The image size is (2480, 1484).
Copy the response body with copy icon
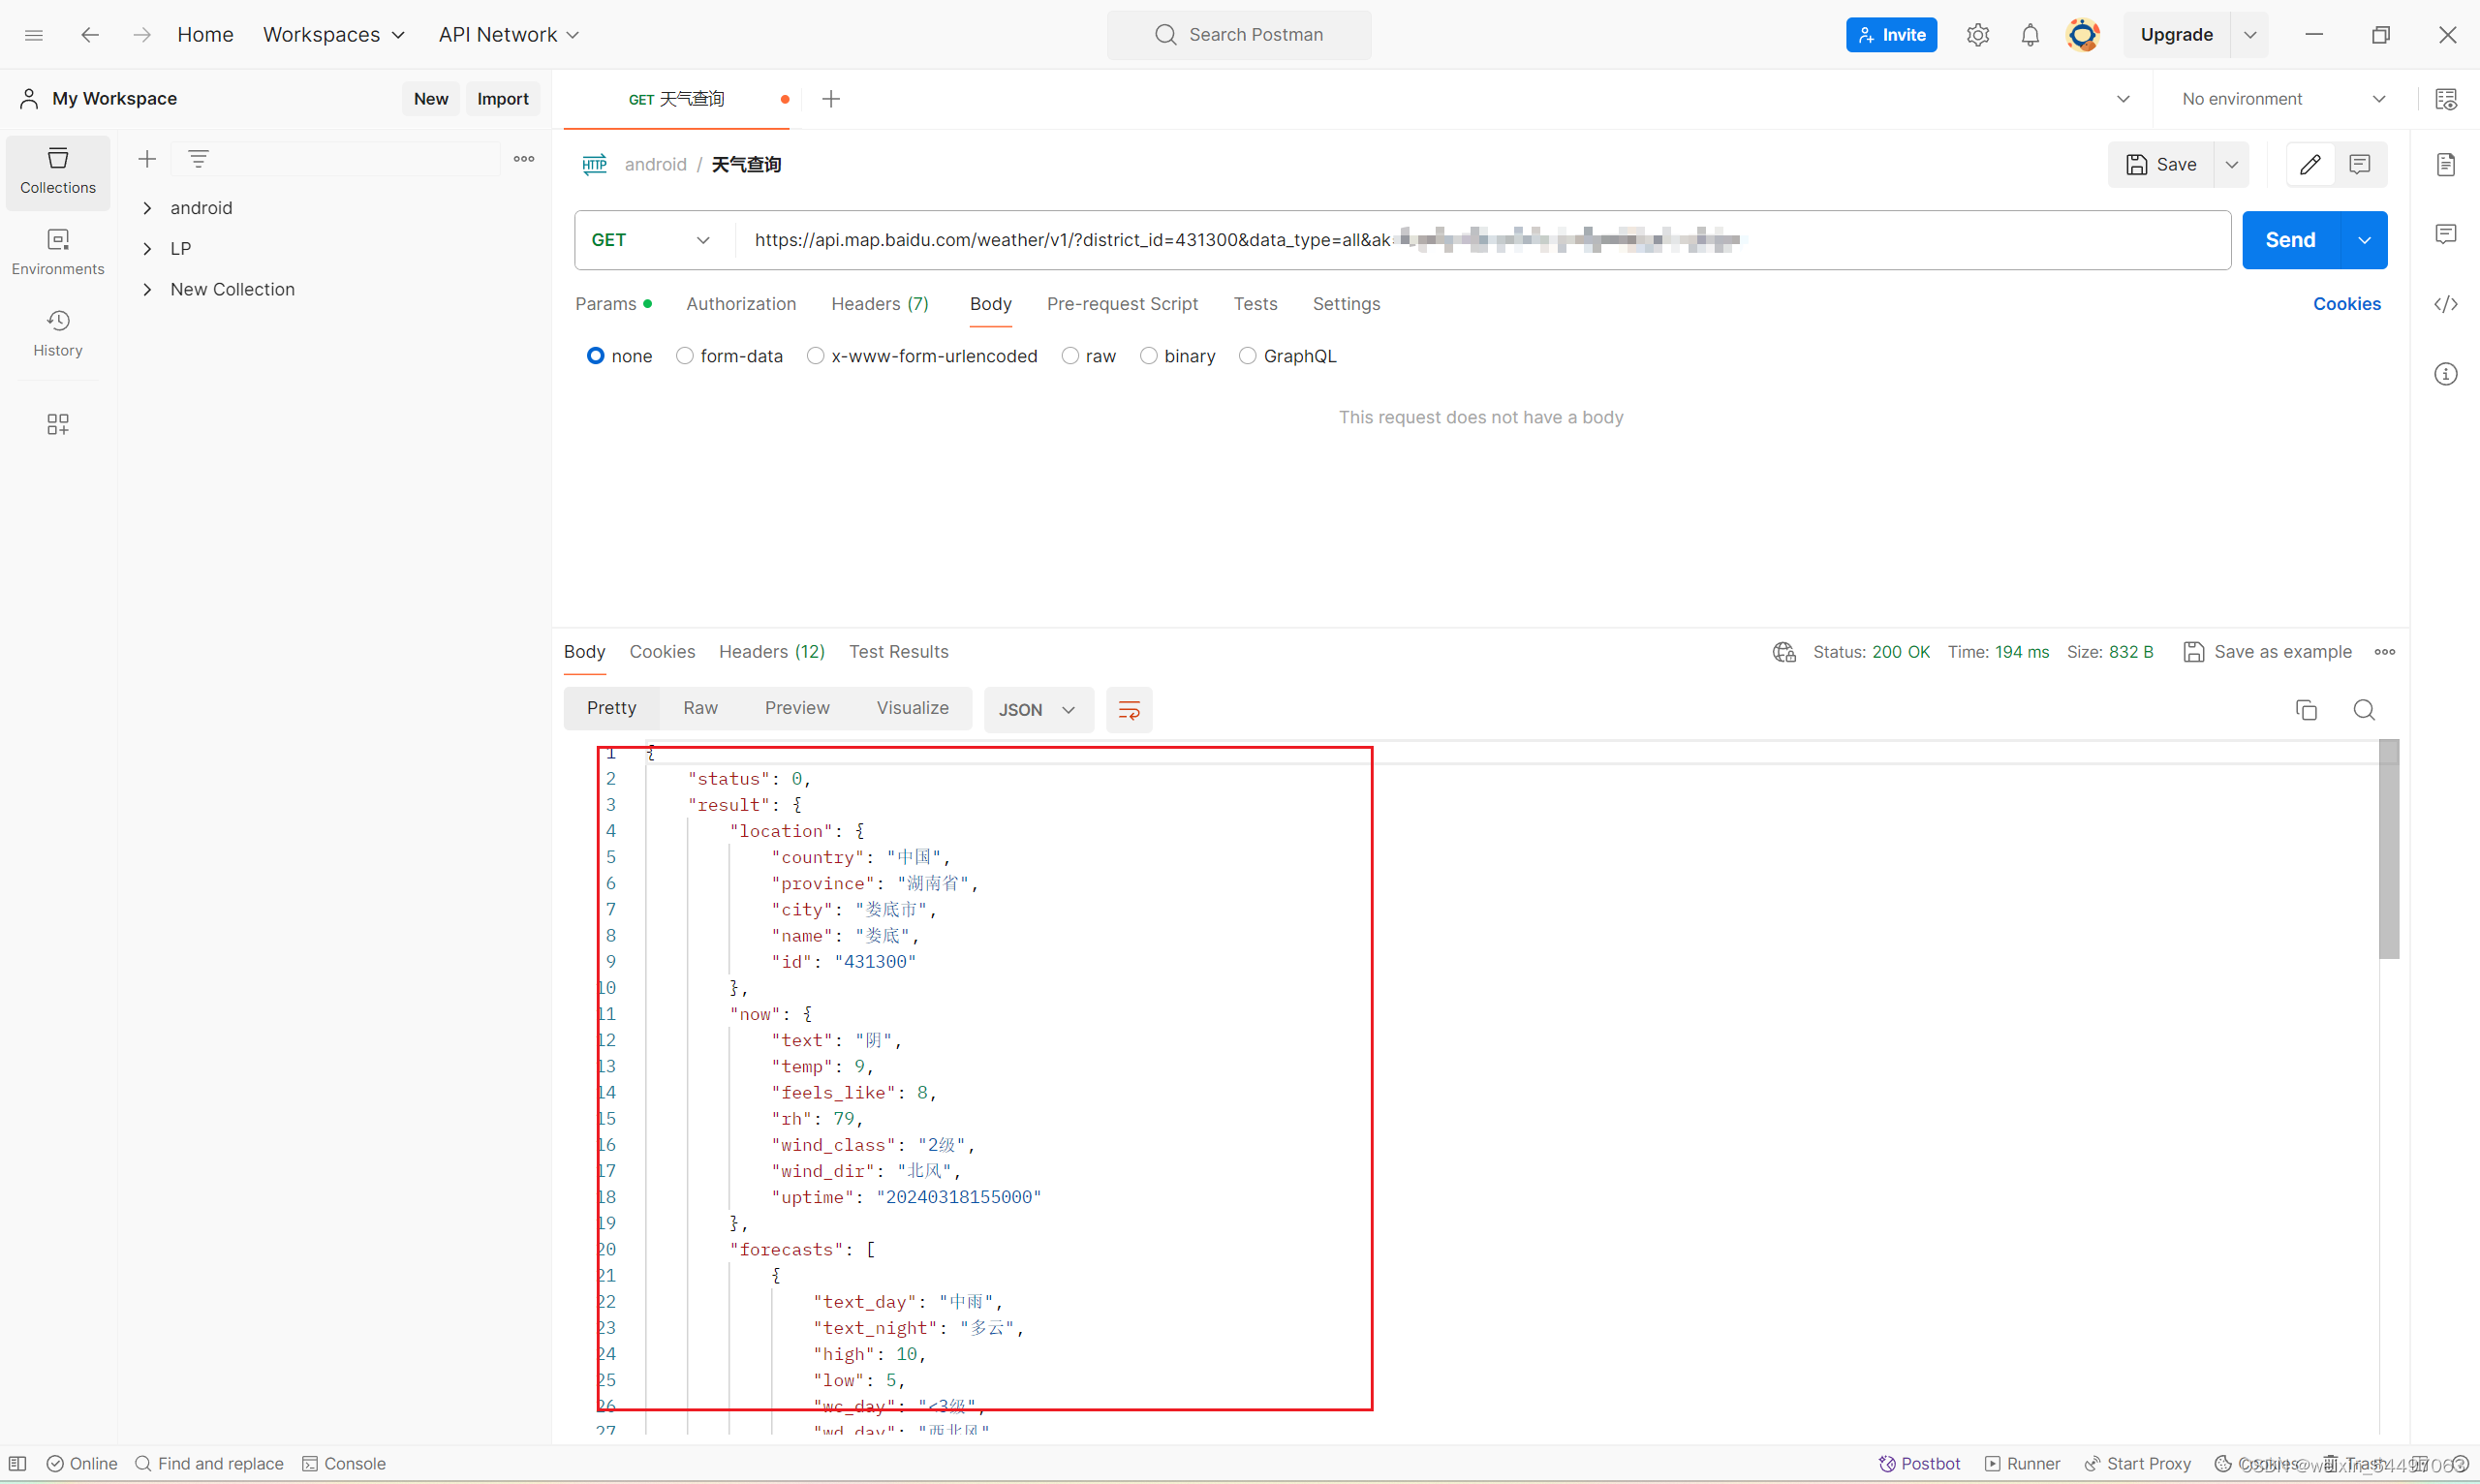[2306, 710]
